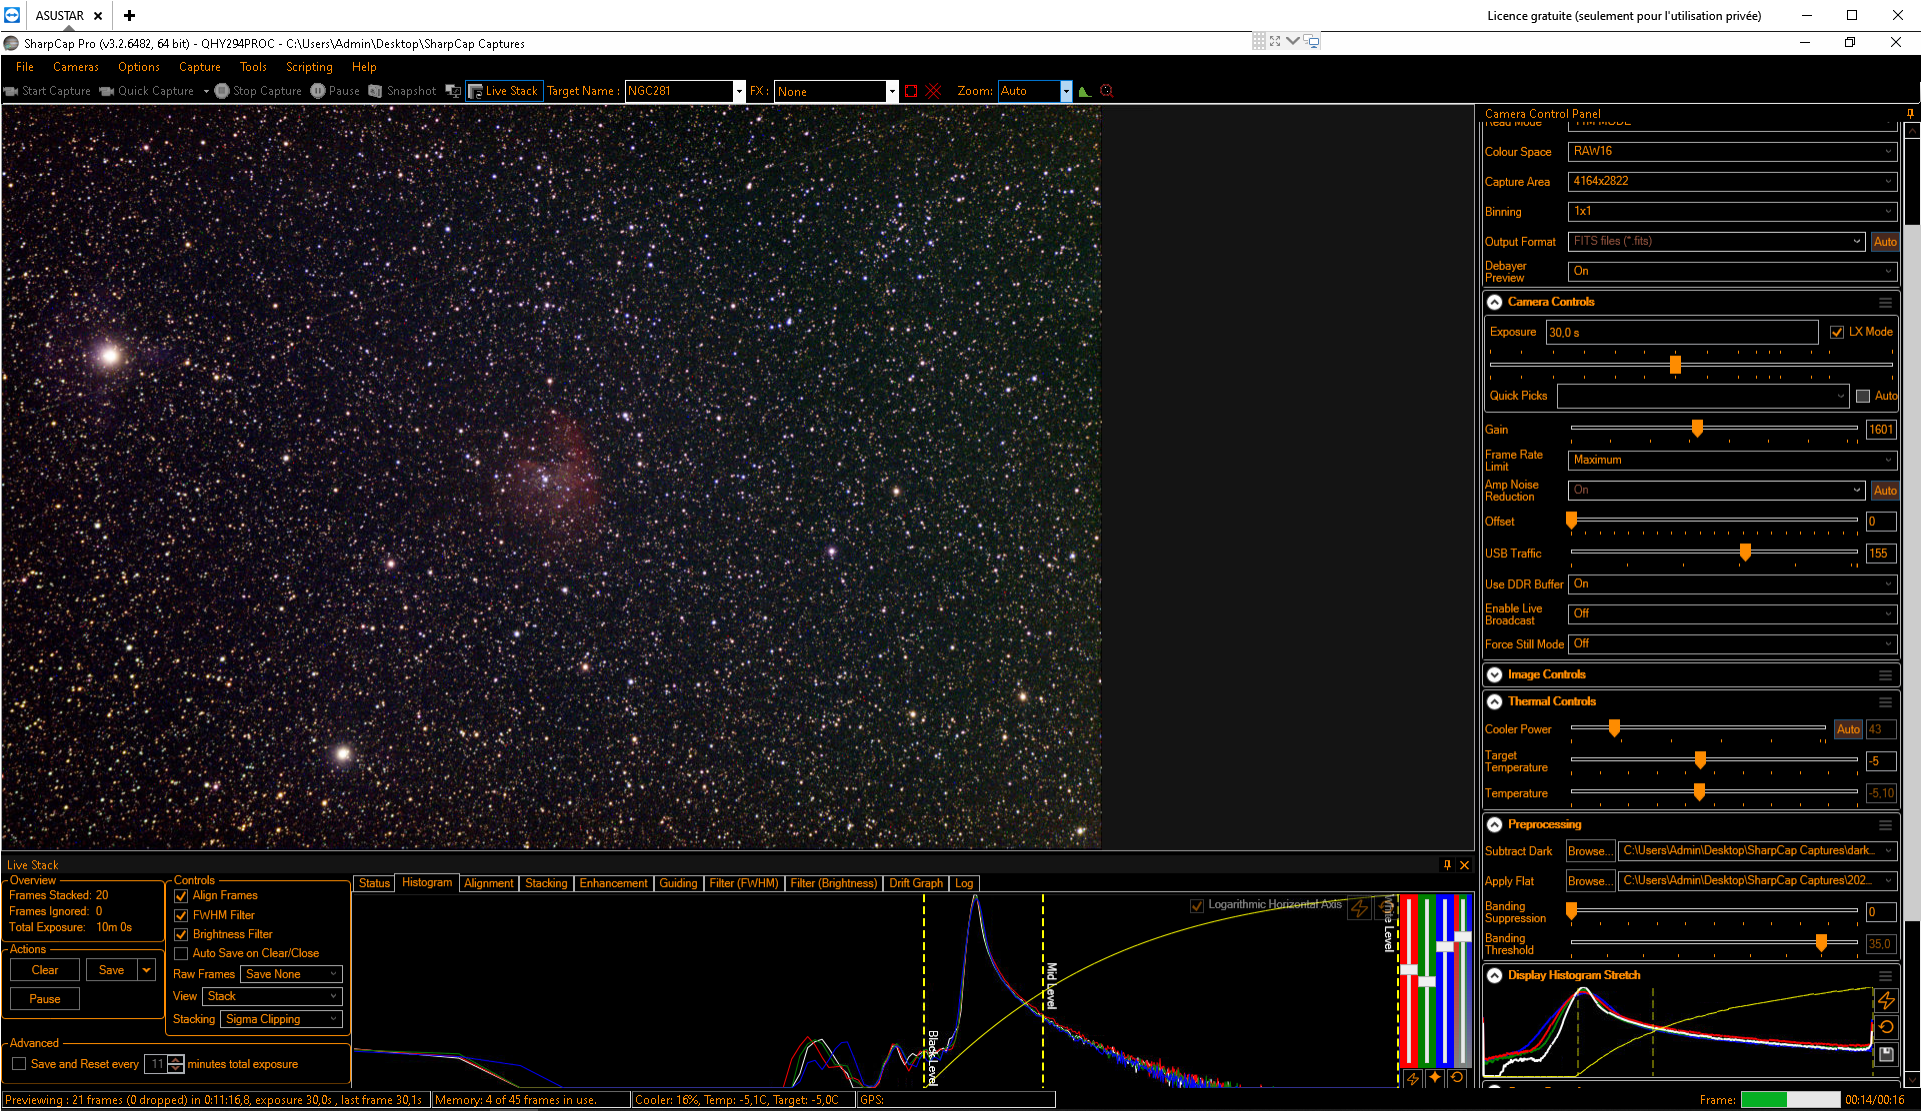Click the star colour balance icon under RGB sliders
The image size is (1922, 1112).
1435,1078
